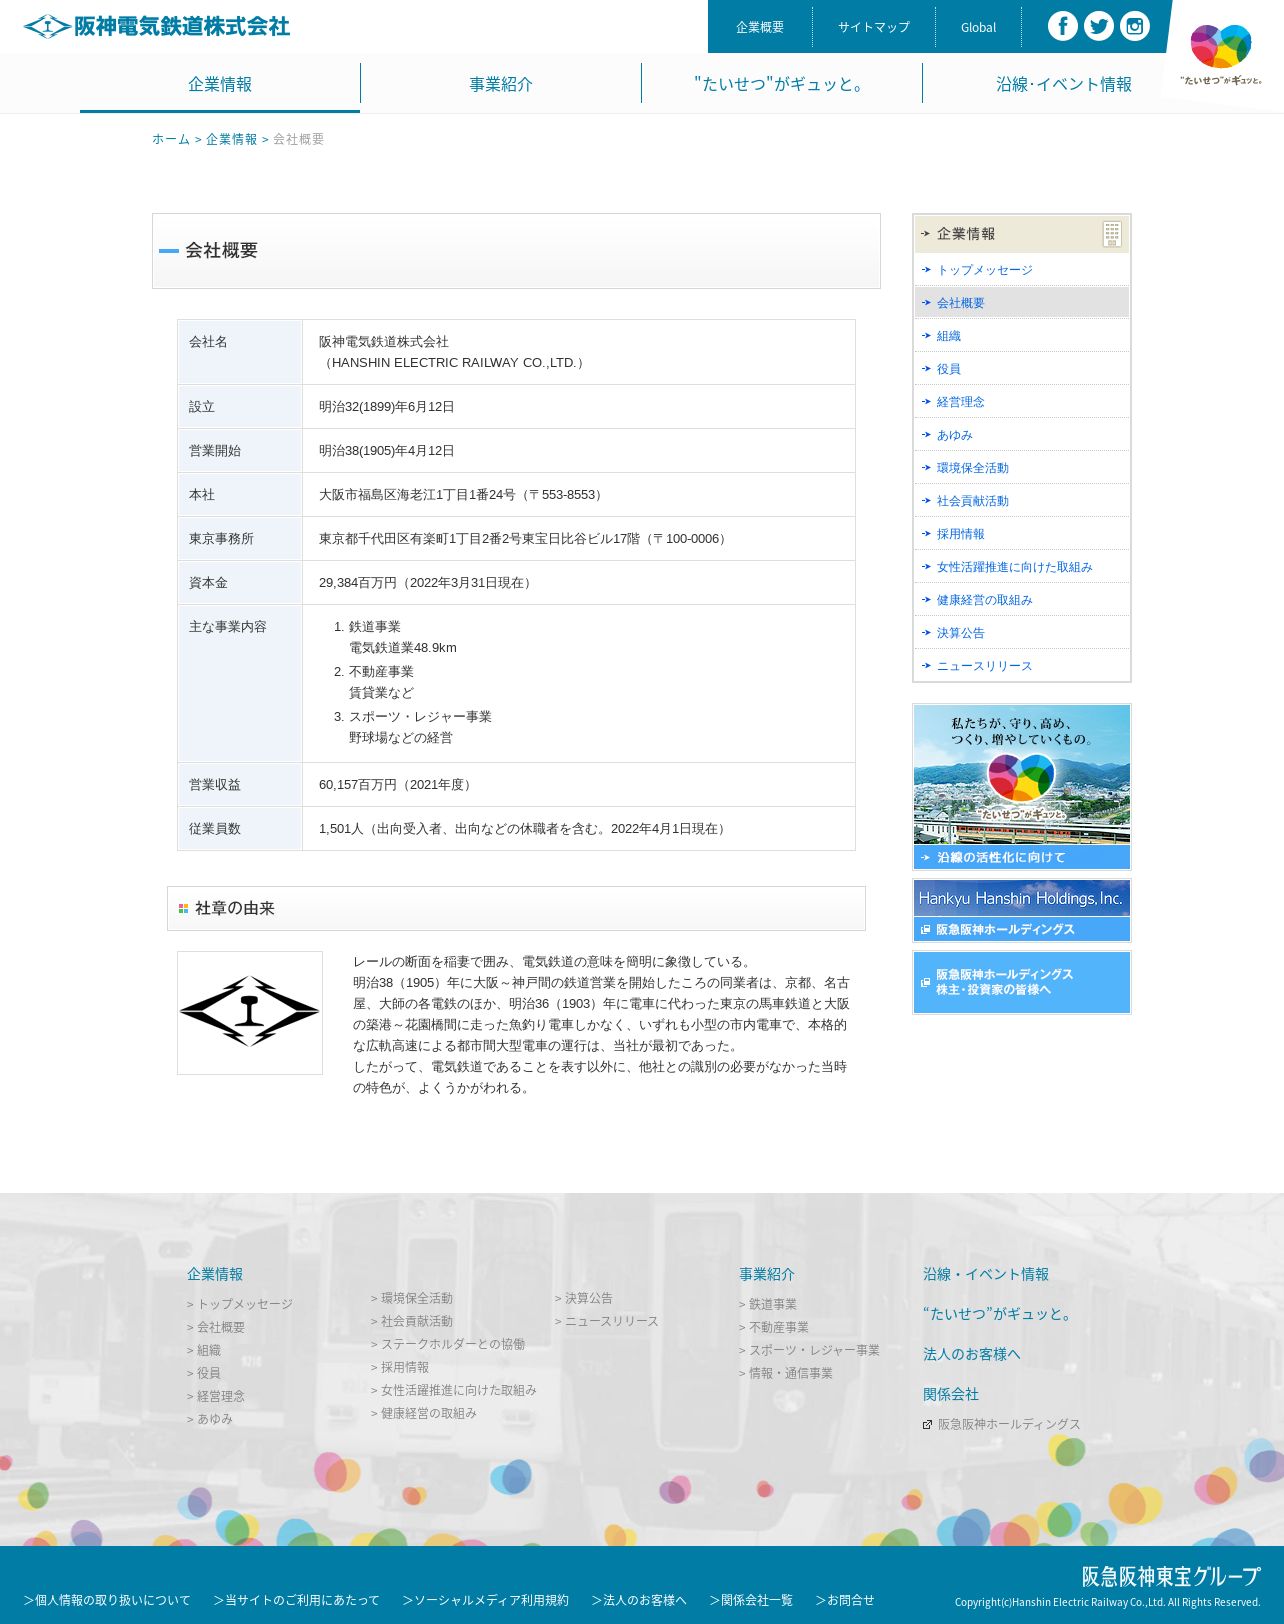Screen dimensions: 1284x1624
Task: Click footer heading 沿線・イベント情報
Action: (986, 1274)
